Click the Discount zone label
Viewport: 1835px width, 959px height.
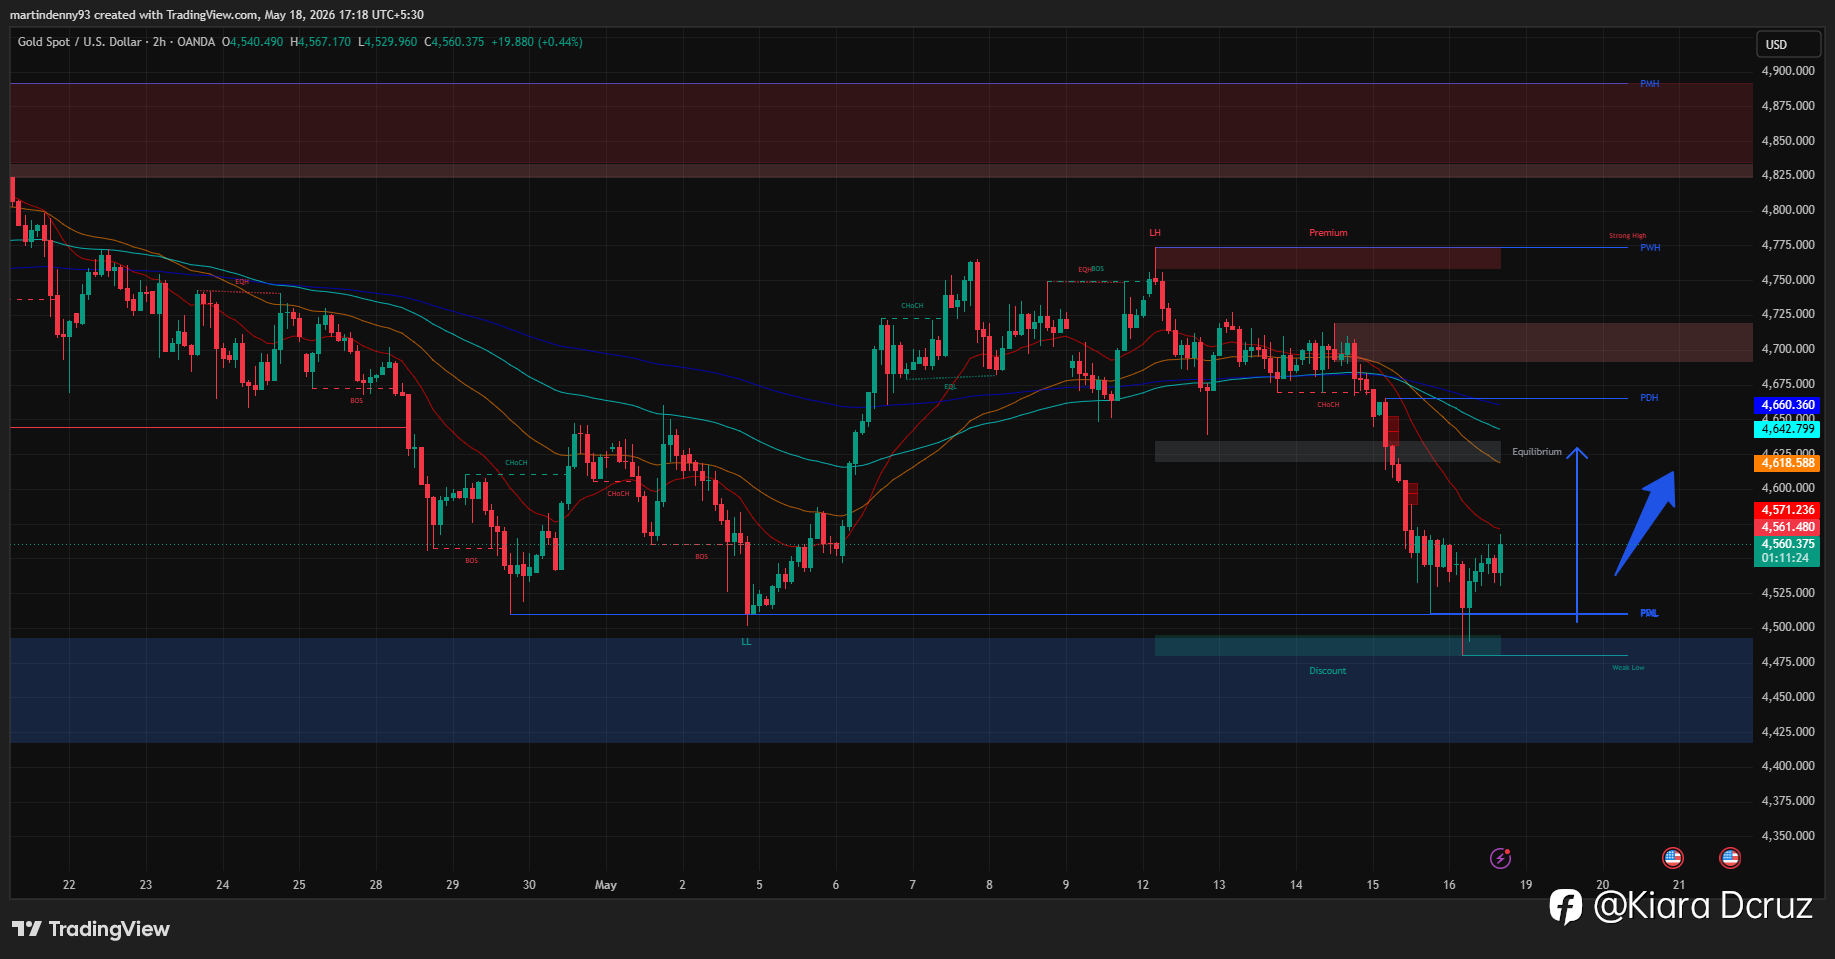(1328, 671)
